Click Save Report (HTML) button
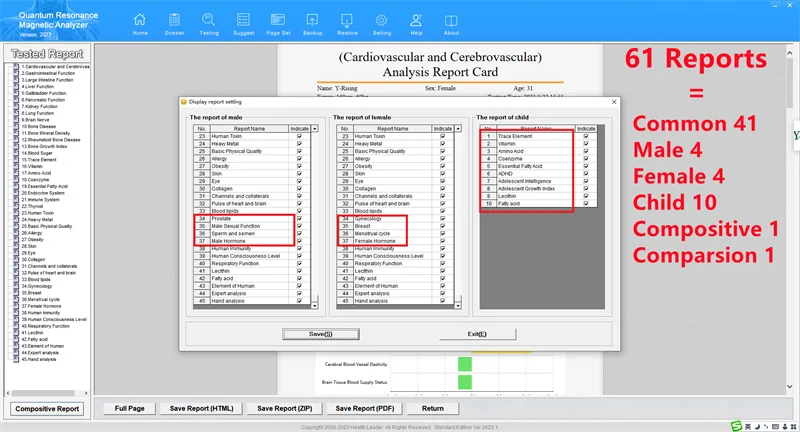800x432 pixels. 202,409
